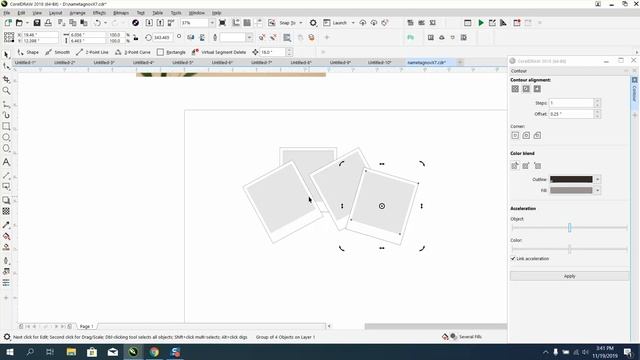Click the Outline black color swatch
This screenshot has width=640, height=360.
[x=571, y=179]
